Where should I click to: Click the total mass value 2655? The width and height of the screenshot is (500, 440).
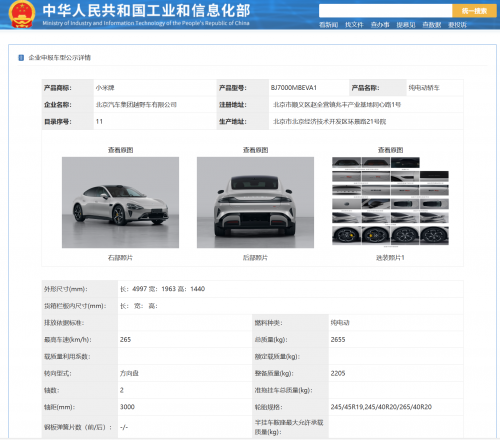click(338, 339)
